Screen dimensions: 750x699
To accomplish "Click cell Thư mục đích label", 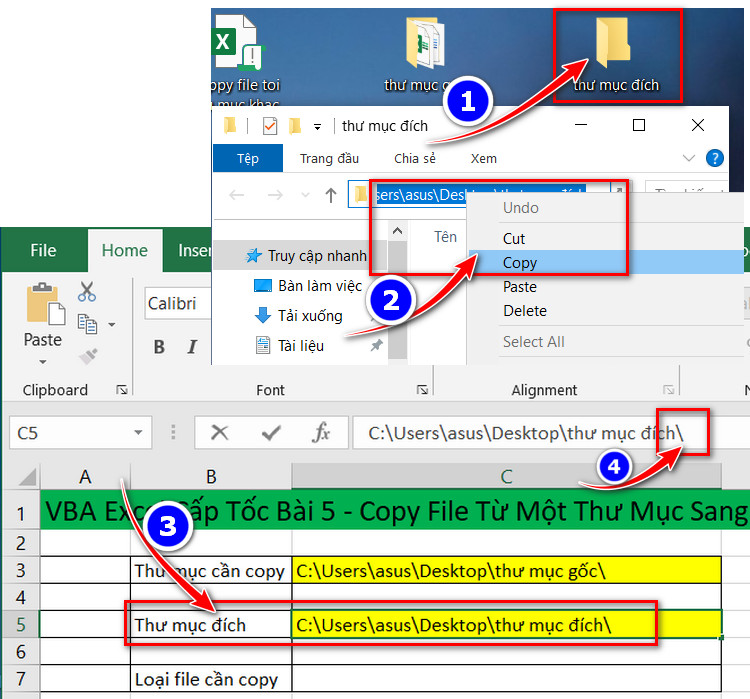I will (x=211, y=624).
